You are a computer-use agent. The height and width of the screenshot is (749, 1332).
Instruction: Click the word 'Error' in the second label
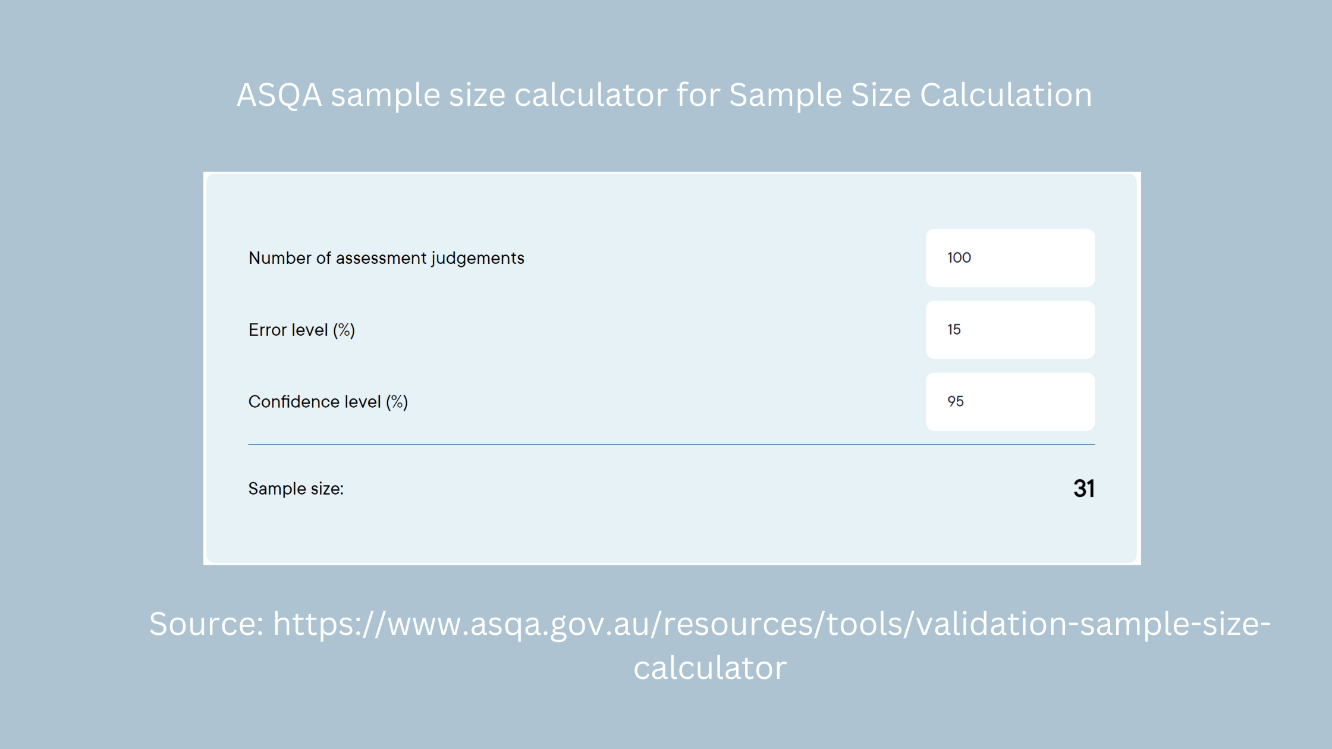pos(268,330)
